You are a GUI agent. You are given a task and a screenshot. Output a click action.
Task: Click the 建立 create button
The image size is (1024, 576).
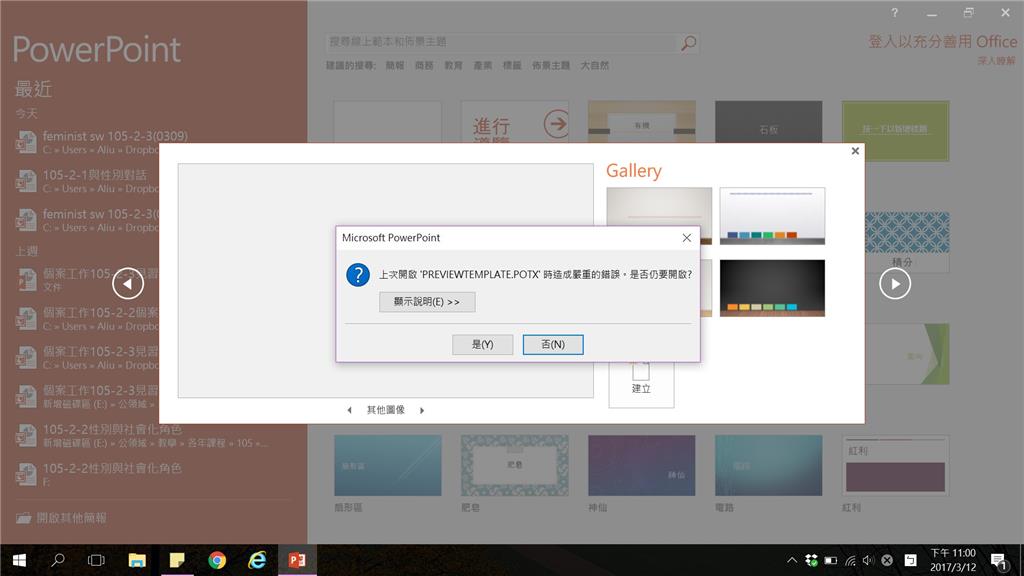click(x=641, y=385)
